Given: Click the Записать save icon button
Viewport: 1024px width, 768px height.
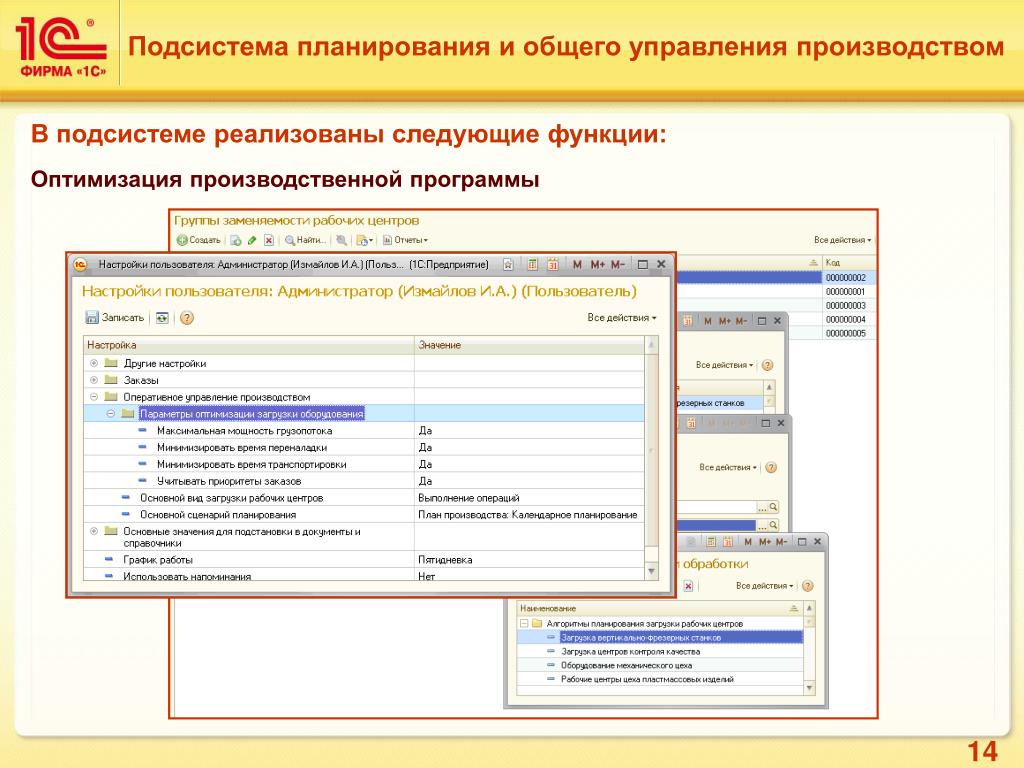Looking at the screenshot, I should (x=114, y=317).
